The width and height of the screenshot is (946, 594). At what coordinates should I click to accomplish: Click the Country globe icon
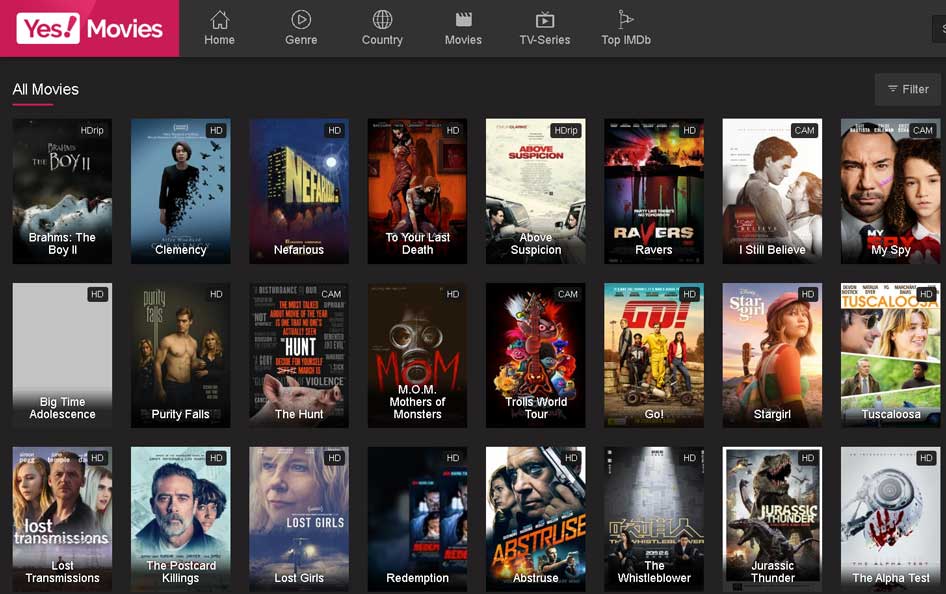(x=382, y=20)
